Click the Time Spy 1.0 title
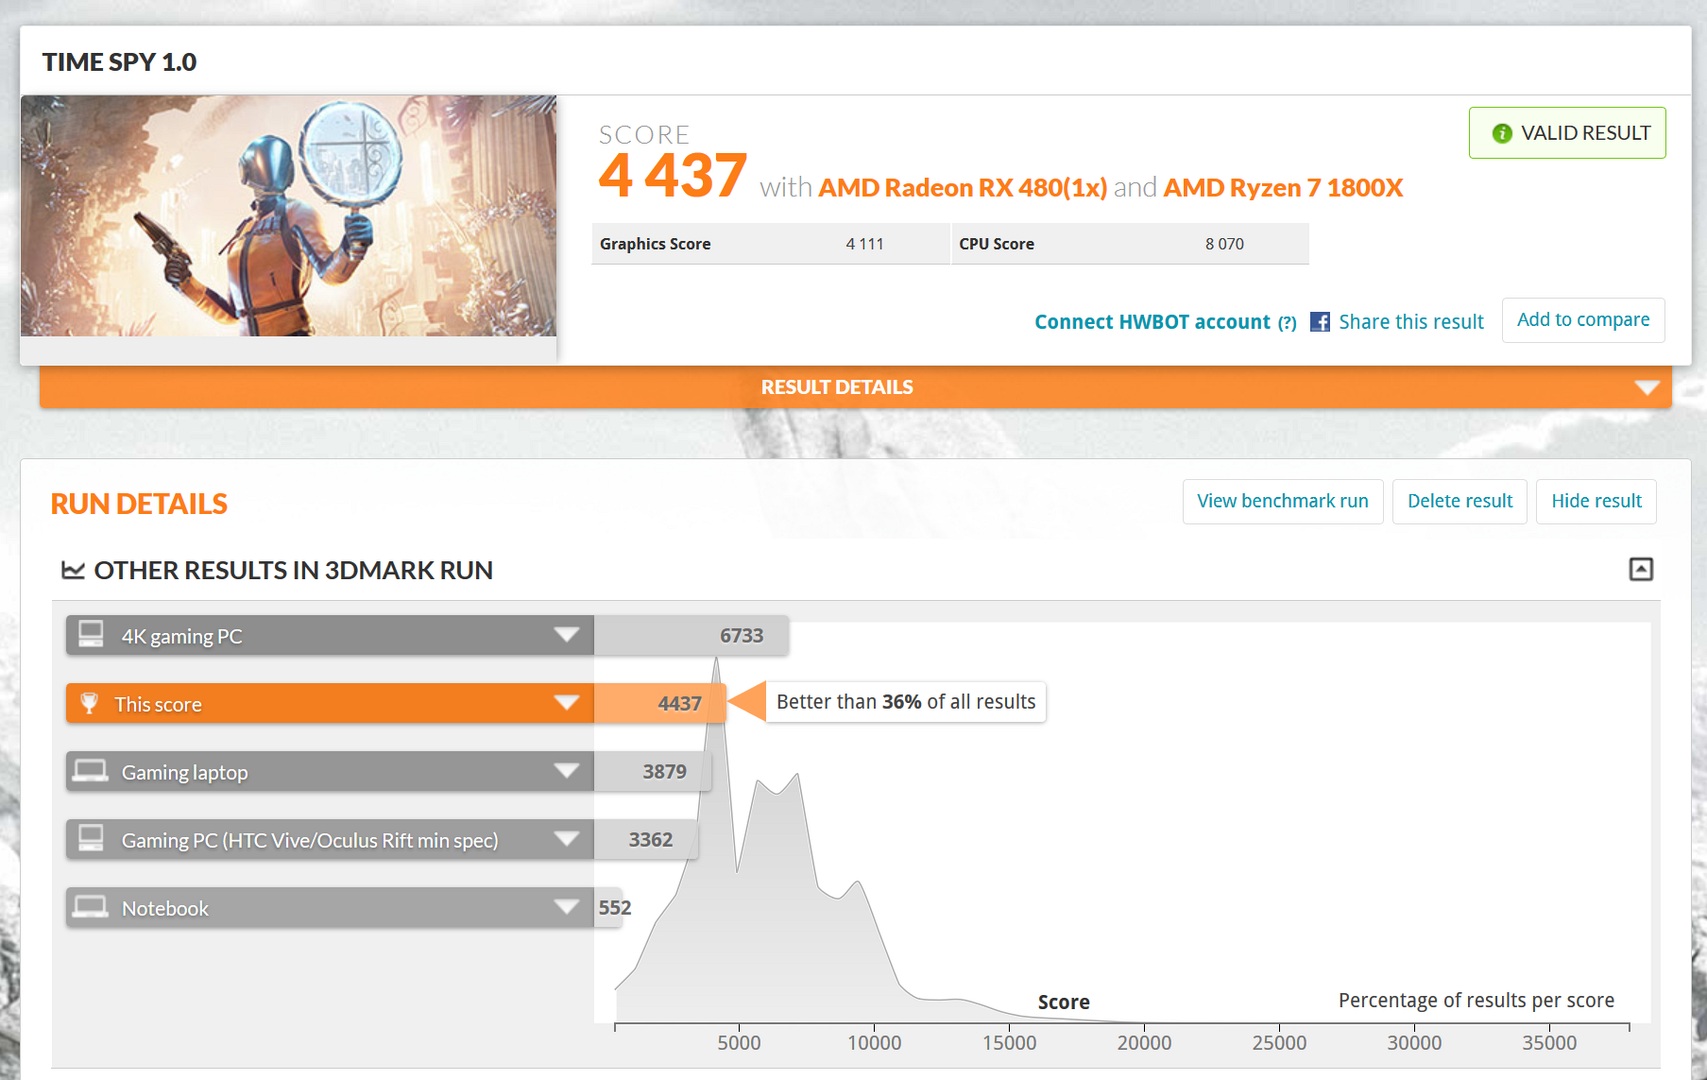 coord(119,62)
